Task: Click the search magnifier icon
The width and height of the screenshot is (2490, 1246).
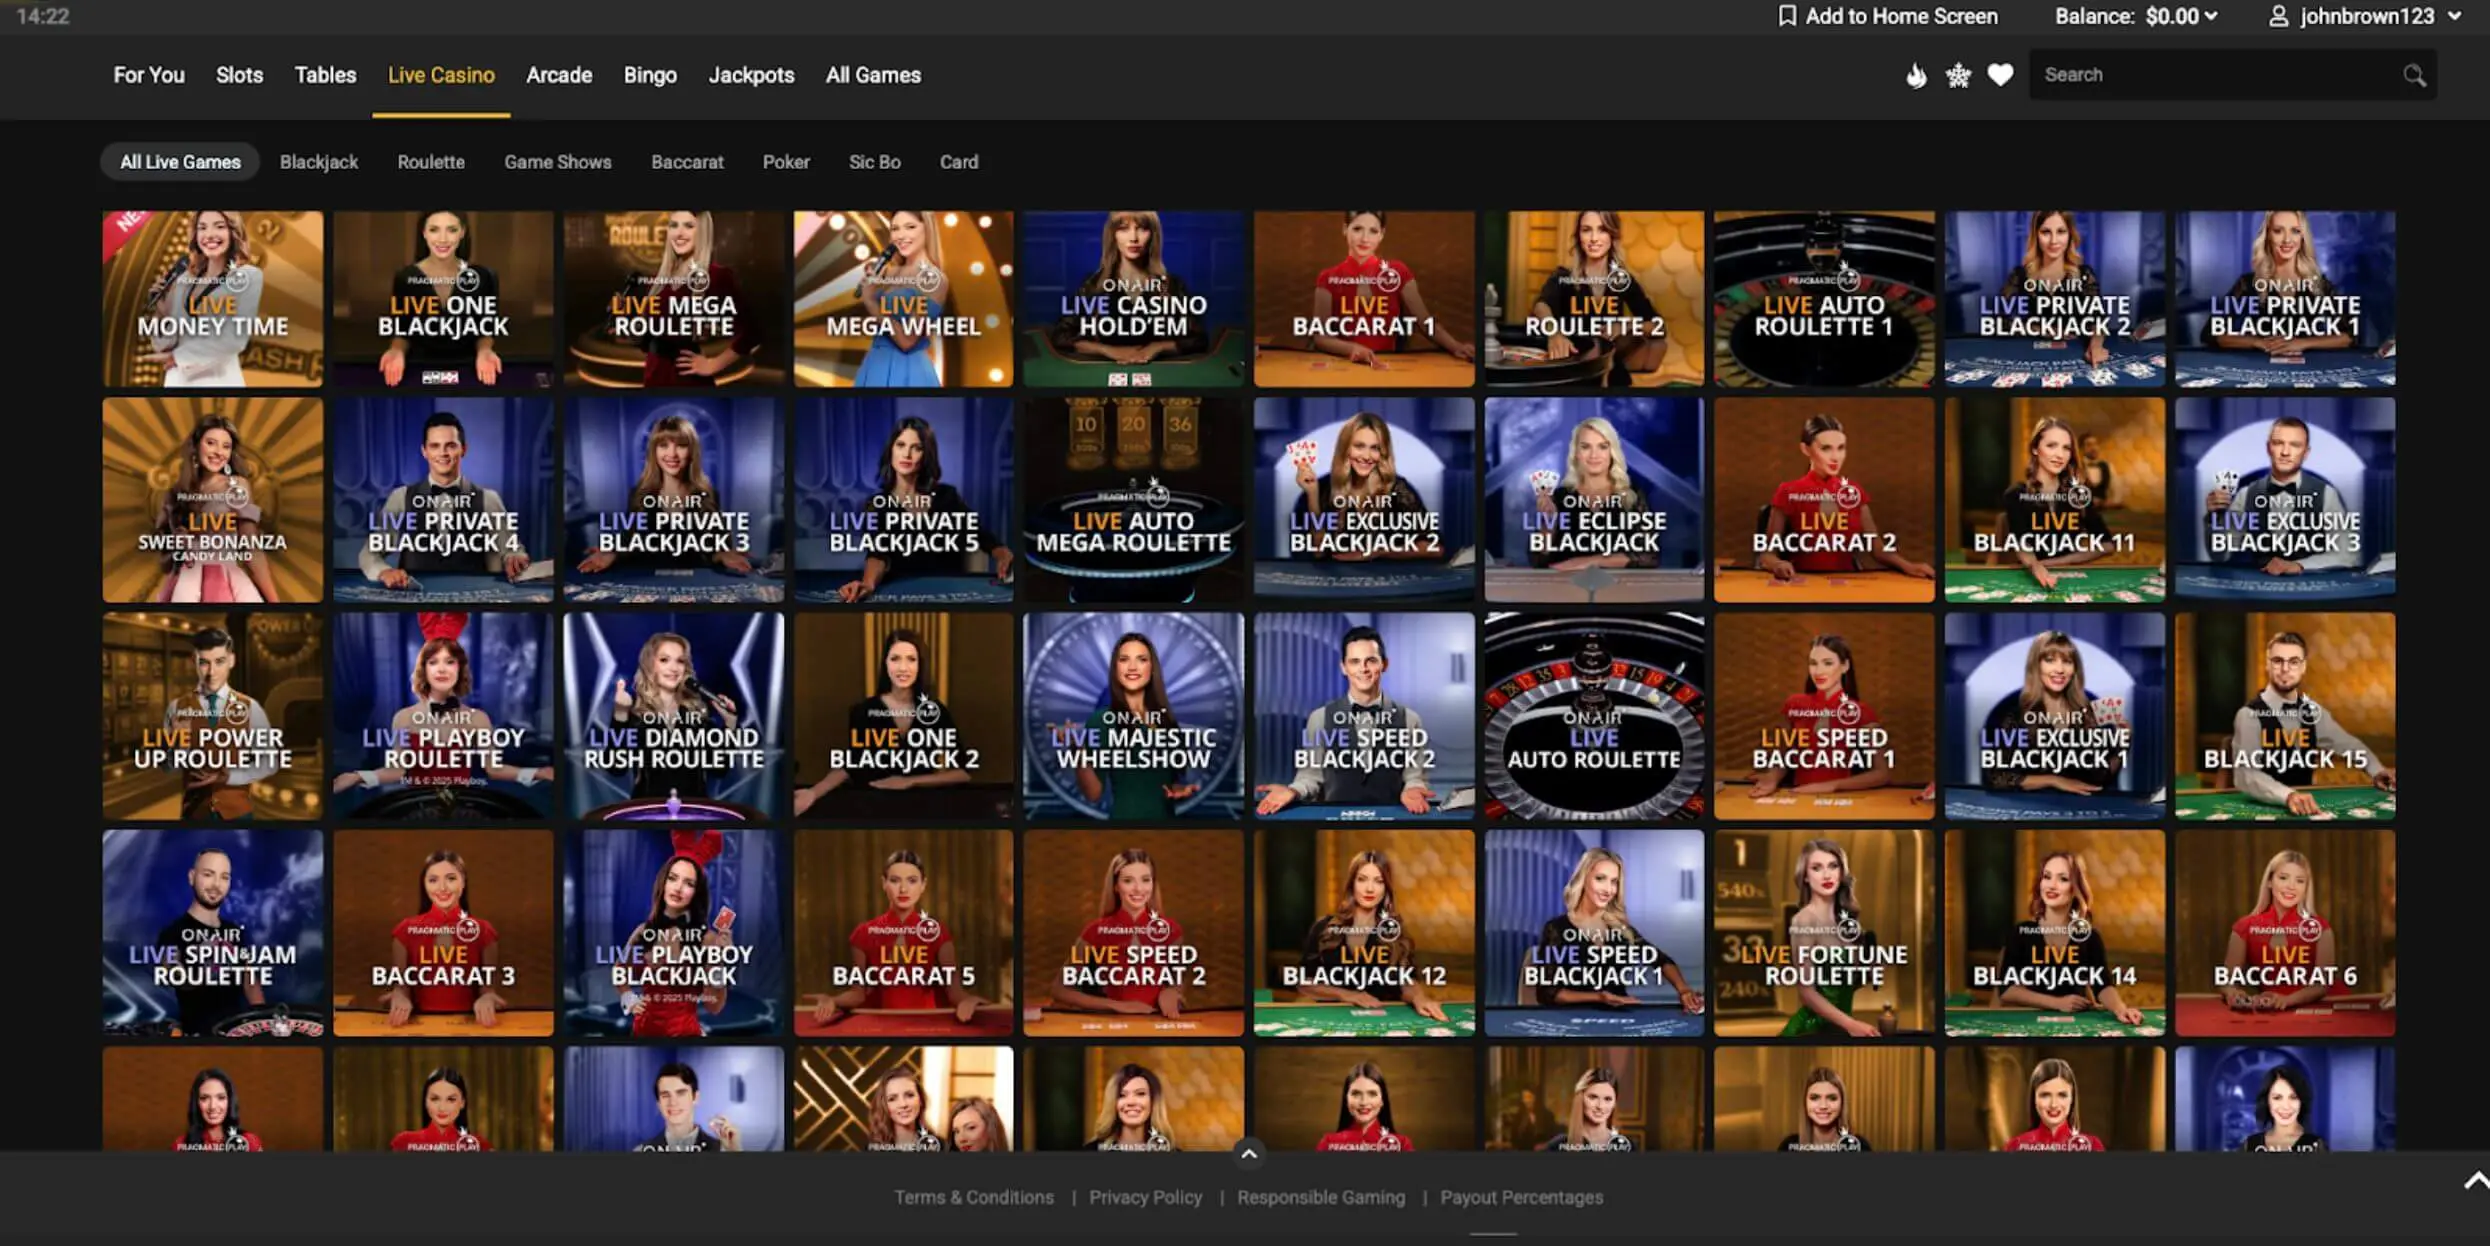Action: pos(2414,75)
